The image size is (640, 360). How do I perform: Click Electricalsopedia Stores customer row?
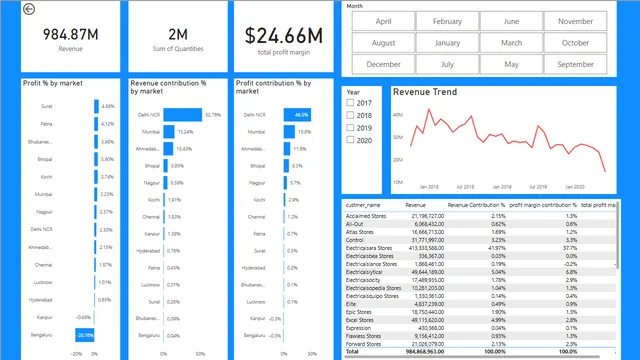click(x=480, y=288)
